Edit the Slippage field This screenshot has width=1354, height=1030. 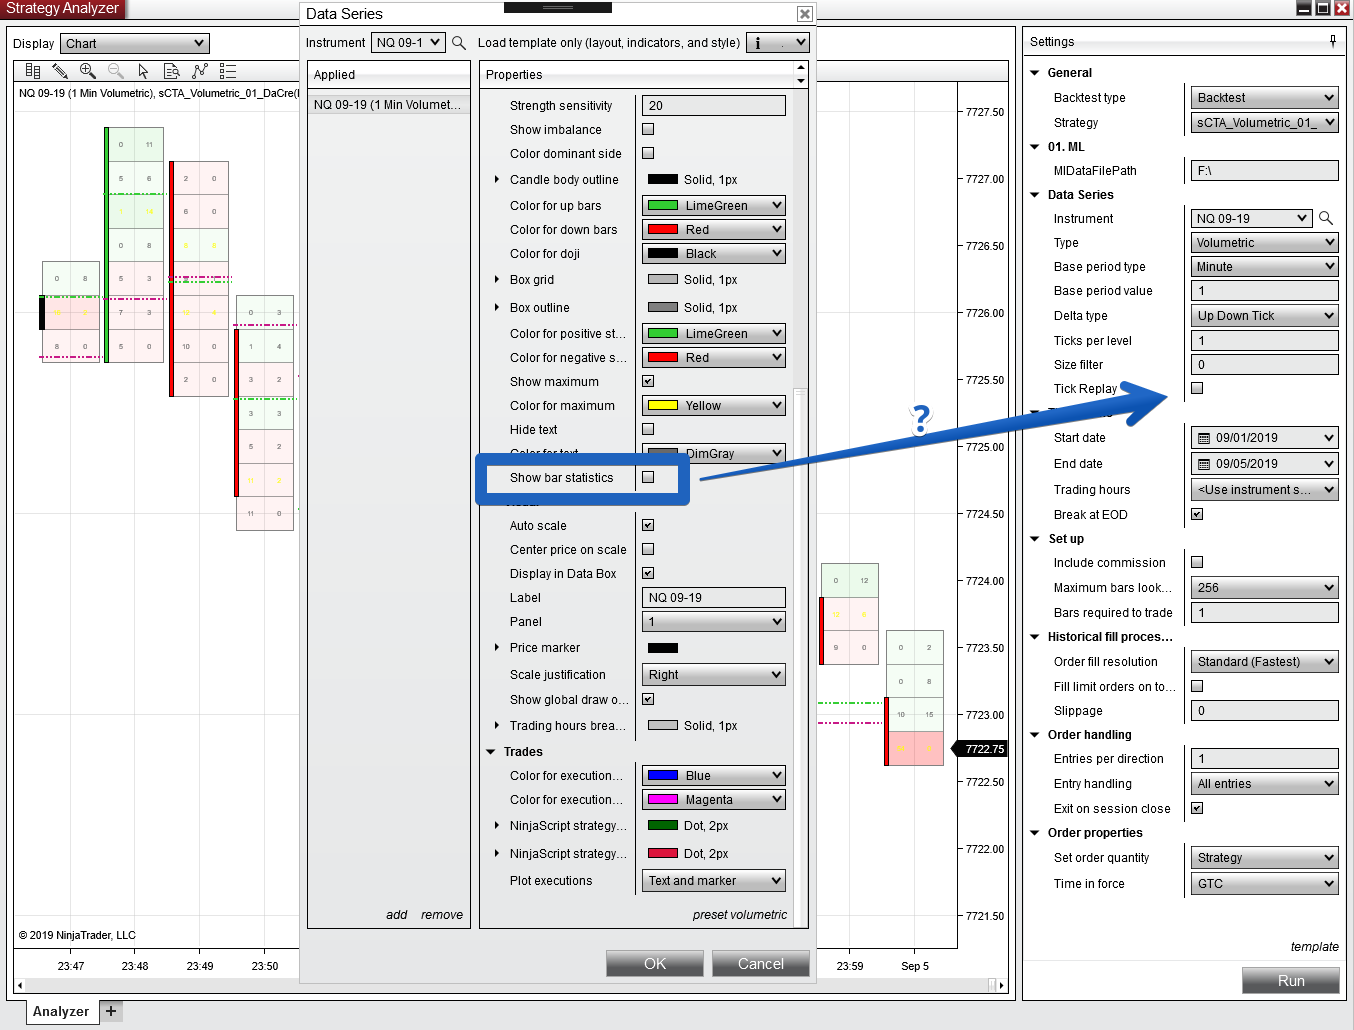tap(1265, 710)
